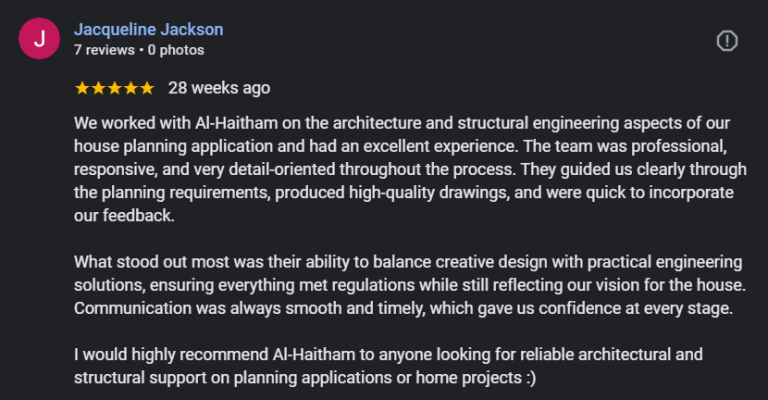Click the pink J profile avatar
This screenshot has width=768, height=400.
[38, 40]
